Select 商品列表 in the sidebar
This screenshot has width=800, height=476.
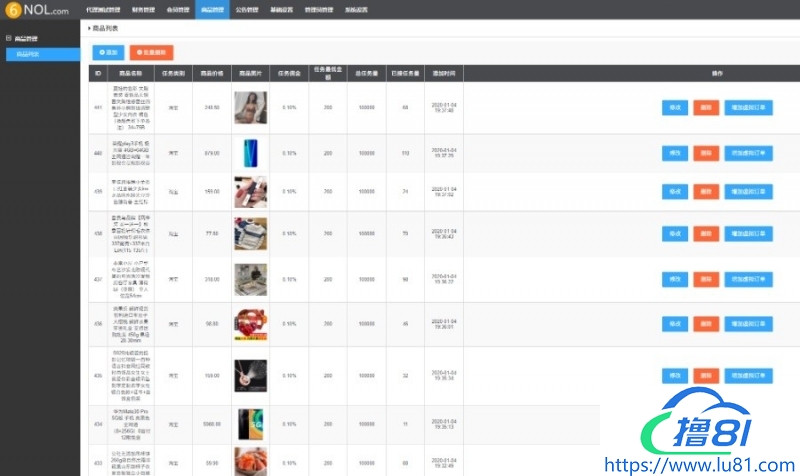click(x=29, y=54)
